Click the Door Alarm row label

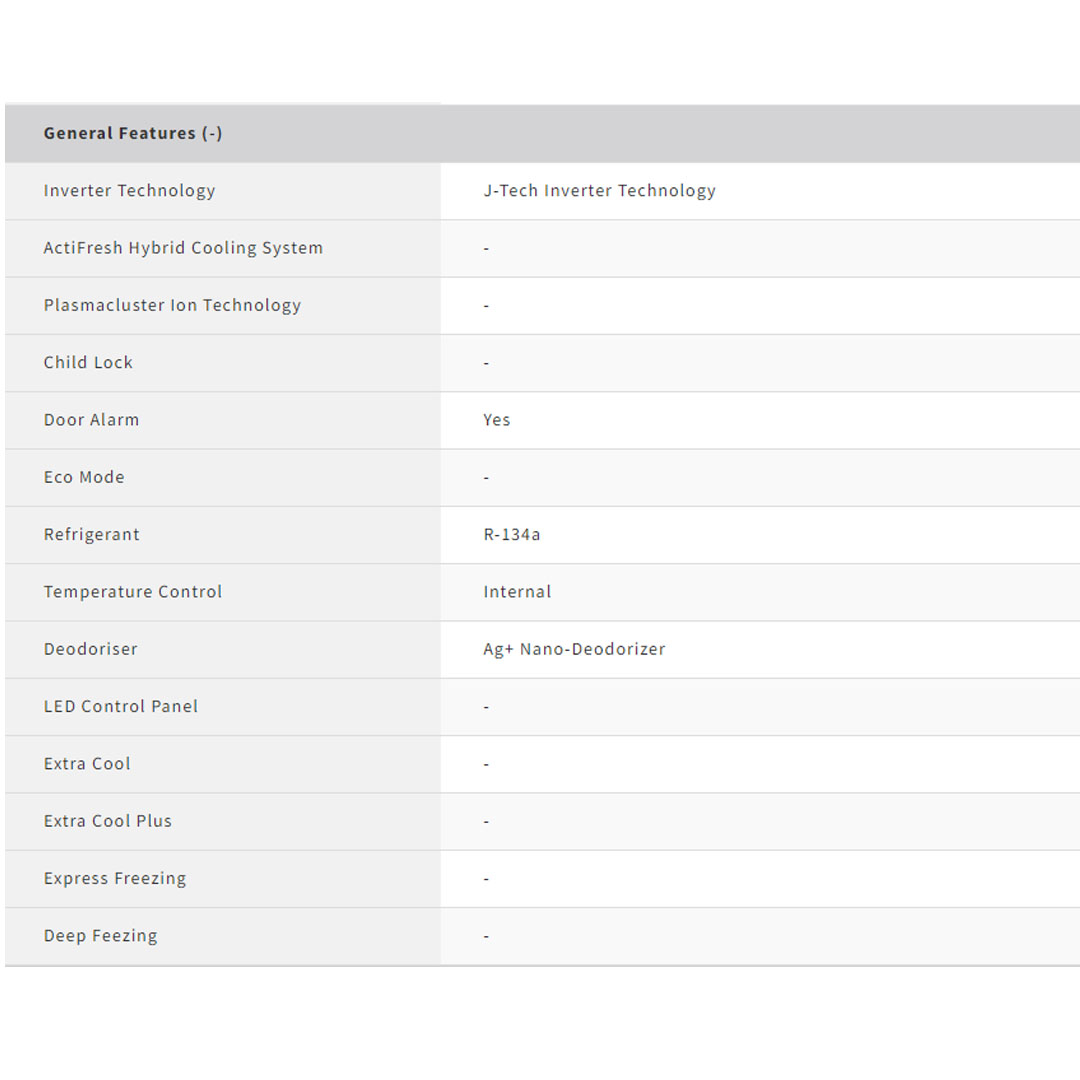tap(91, 420)
